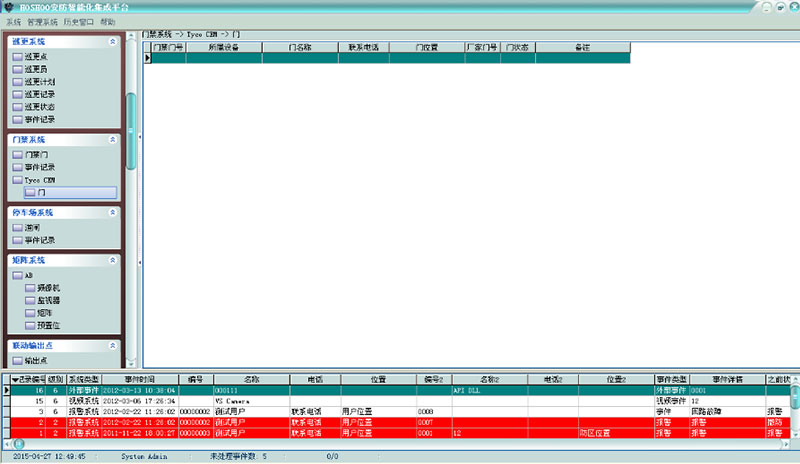Screen dimensions: 800x464
Task: Select 预置位 preset item under AB
Action: pyautogui.click(x=48, y=324)
